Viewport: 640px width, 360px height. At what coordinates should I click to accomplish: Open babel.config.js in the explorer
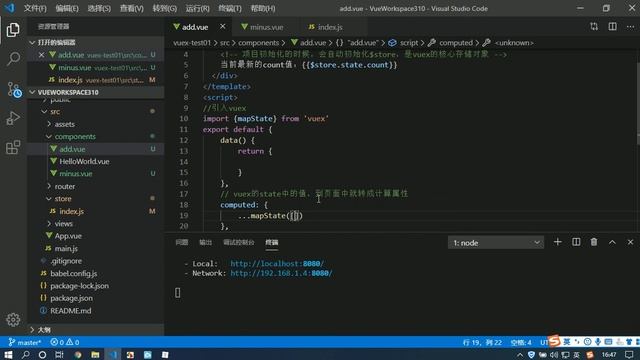coord(73,273)
